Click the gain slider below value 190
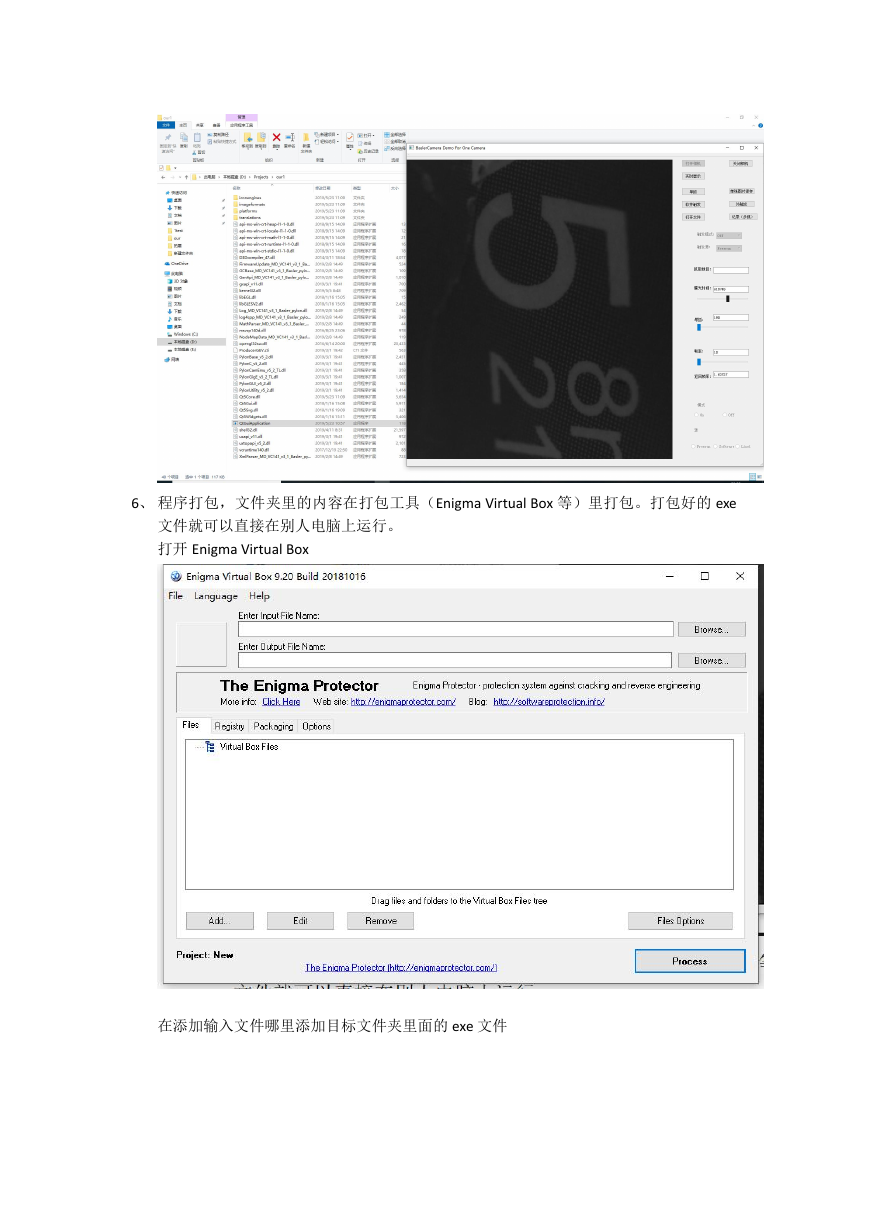The height and width of the screenshot is (1228, 869). [x=722, y=327]
